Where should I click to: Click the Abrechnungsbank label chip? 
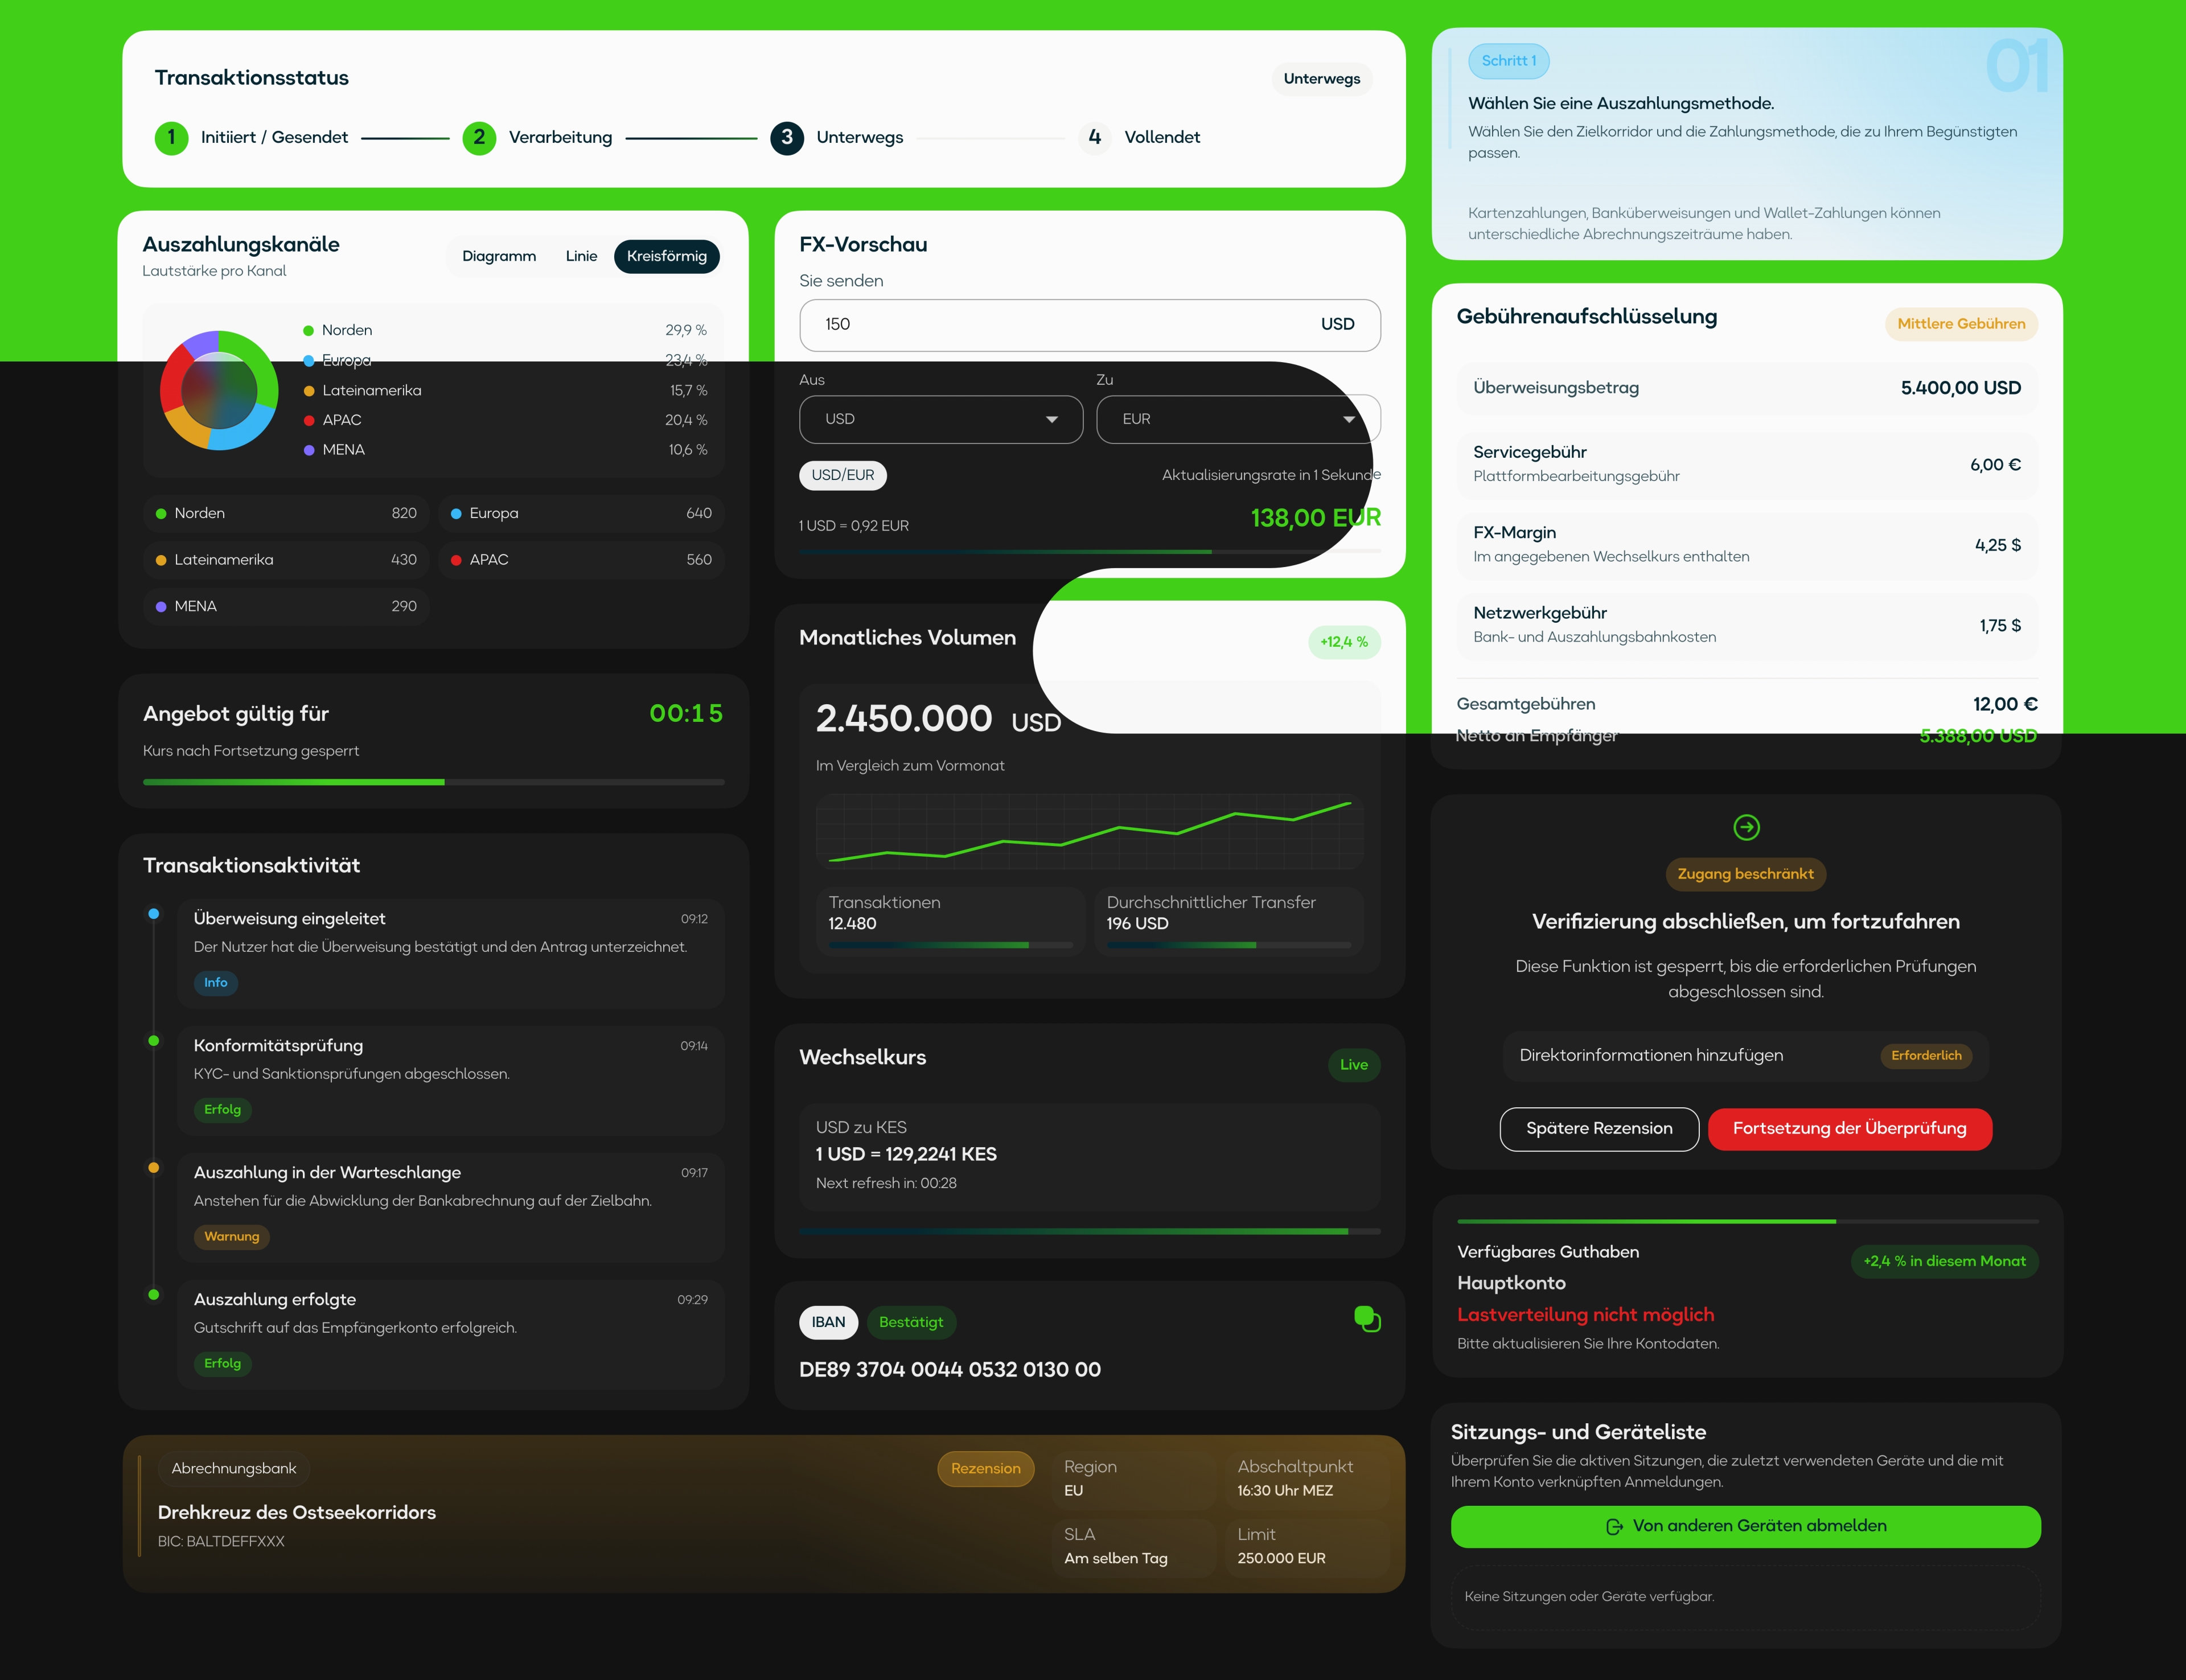[x=234, y=1469]
